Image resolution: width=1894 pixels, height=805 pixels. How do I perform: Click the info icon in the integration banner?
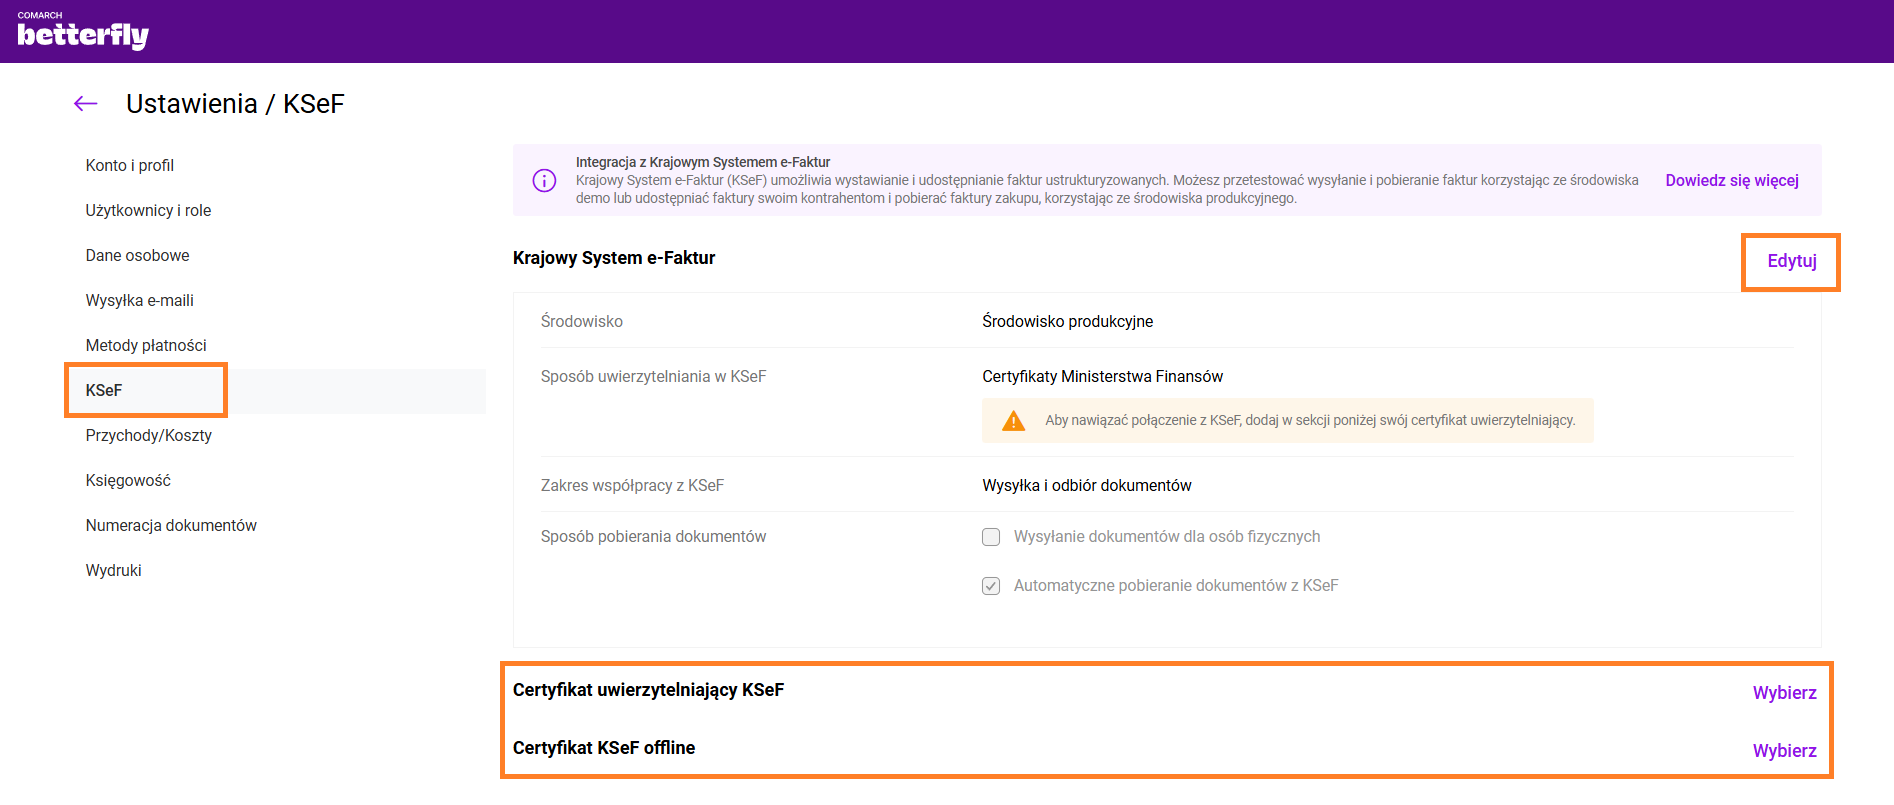[544, 180]
